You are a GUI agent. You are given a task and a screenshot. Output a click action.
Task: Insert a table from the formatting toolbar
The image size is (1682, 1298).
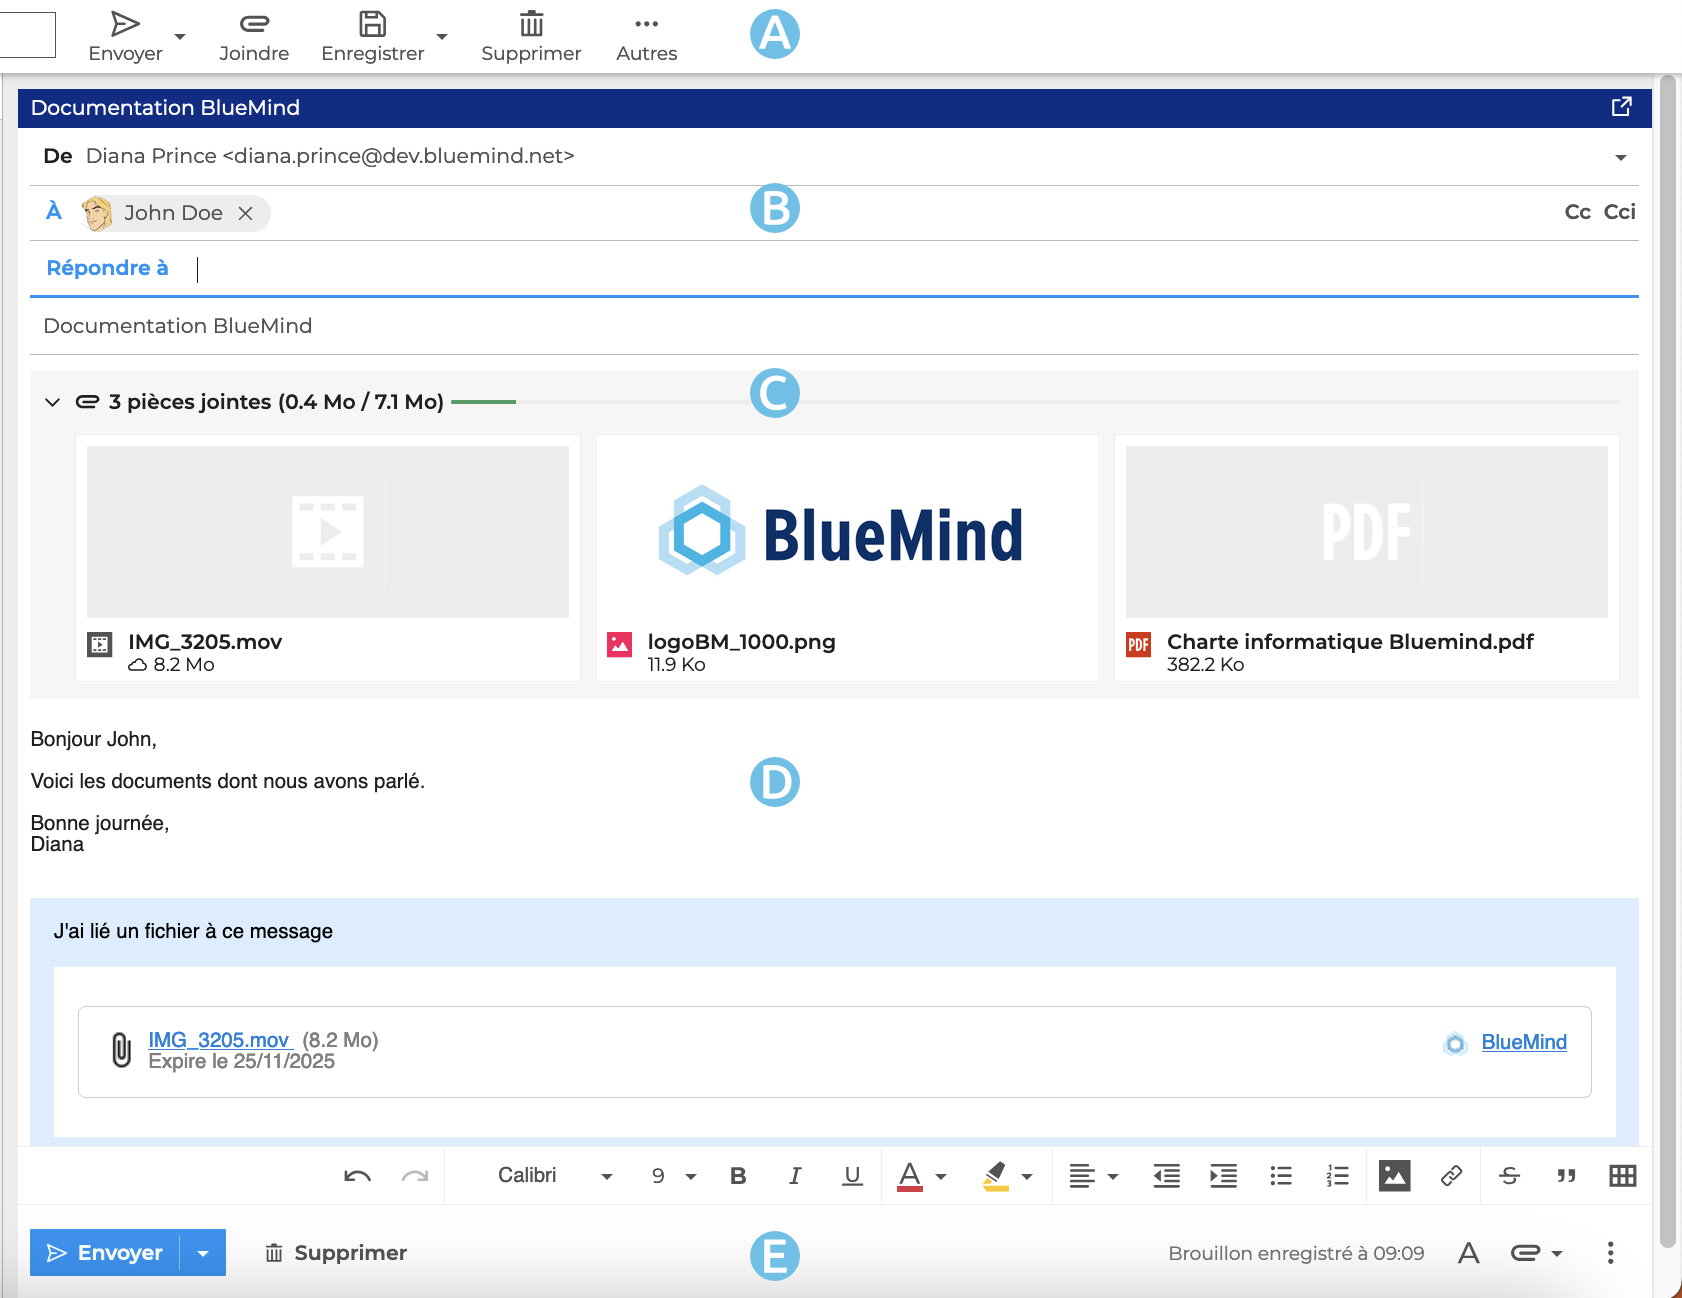point(1622,1176)
